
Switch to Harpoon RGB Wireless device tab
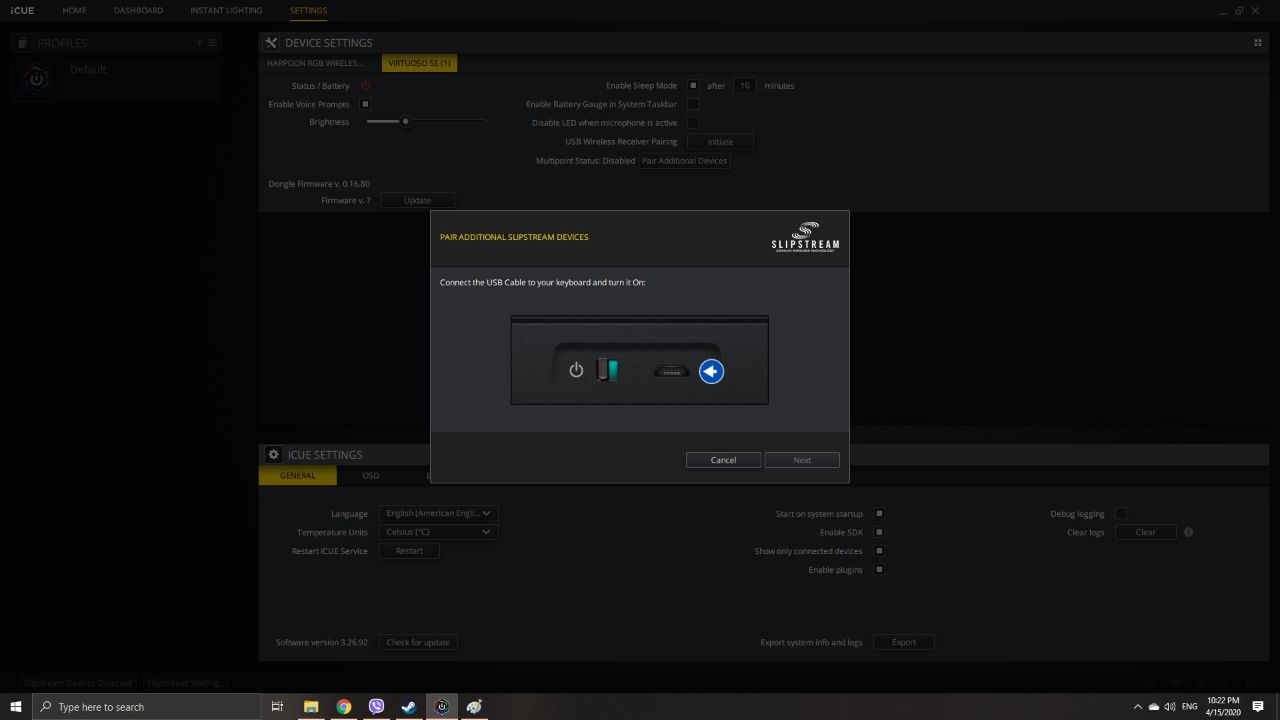(x=315, y=63)
